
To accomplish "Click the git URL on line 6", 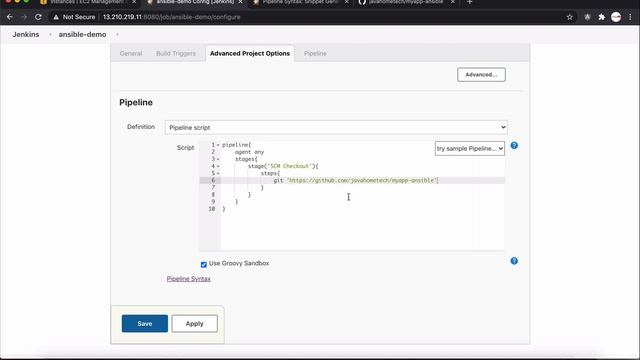I will coord(362,180).
